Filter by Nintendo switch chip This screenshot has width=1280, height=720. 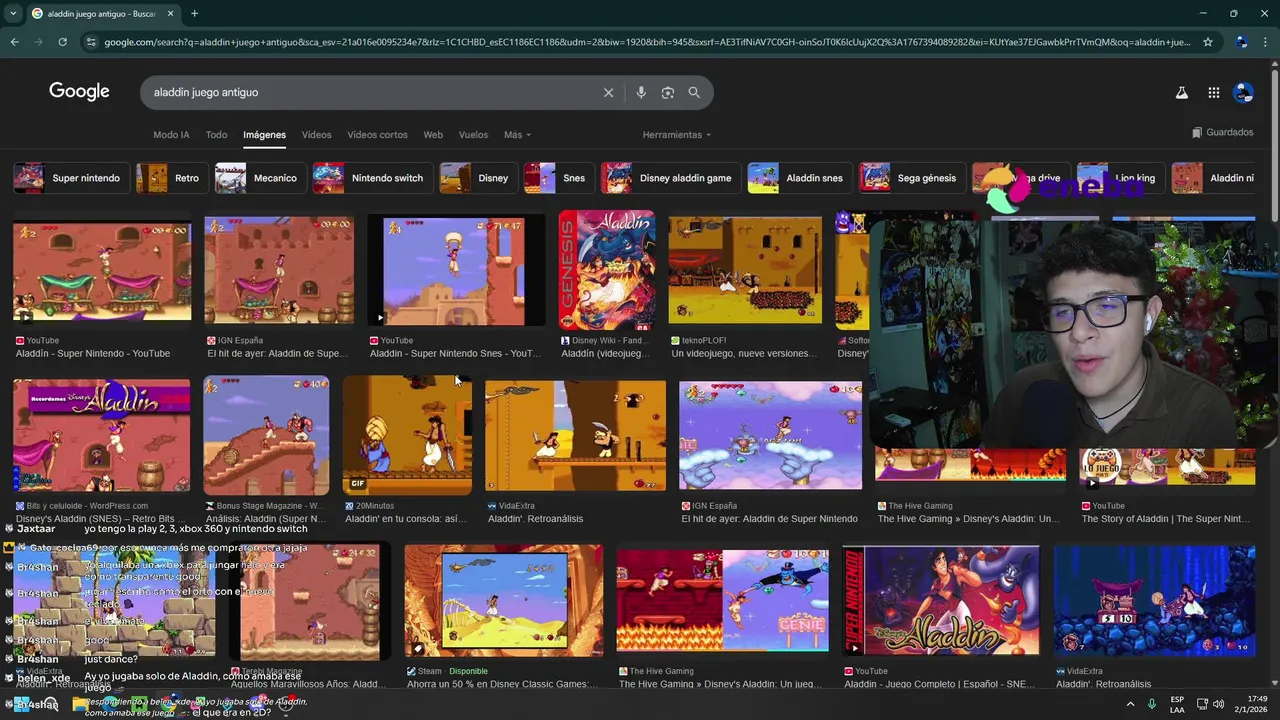(x=372, y=178)
